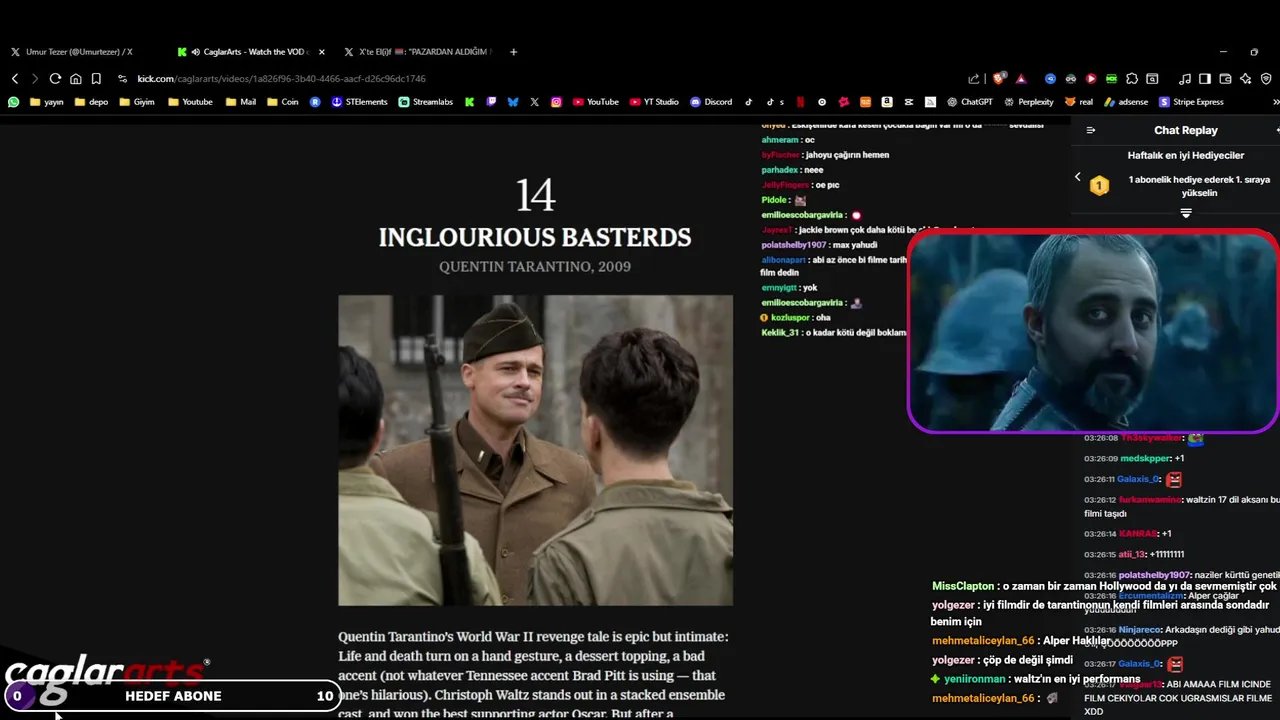Image resolution: width=1280 pixels, height=720 pixels.
Task: Open the music note playlist icon
Action: click(x=1185, y=79)
